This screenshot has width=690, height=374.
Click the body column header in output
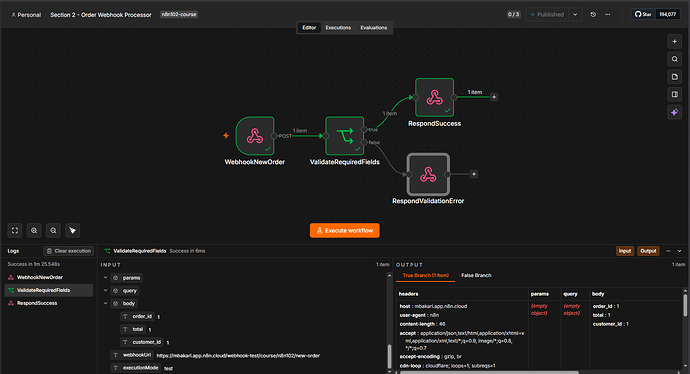pos(598,294)
